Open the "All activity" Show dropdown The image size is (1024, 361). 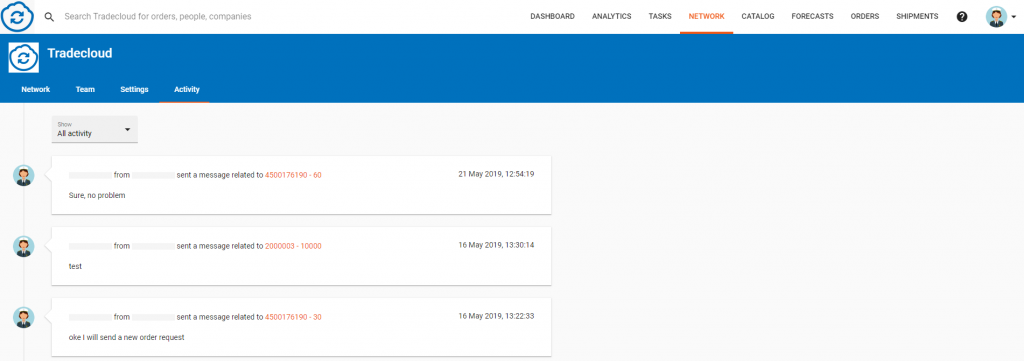click(x=95, y=129)
